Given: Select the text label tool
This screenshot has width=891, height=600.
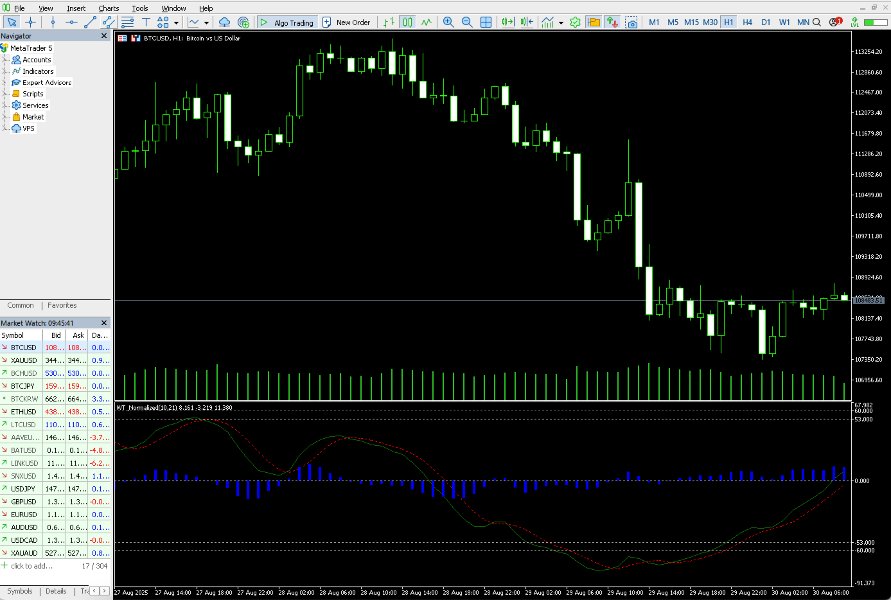Looking at the screenshot, I should [x=146, y=22].
